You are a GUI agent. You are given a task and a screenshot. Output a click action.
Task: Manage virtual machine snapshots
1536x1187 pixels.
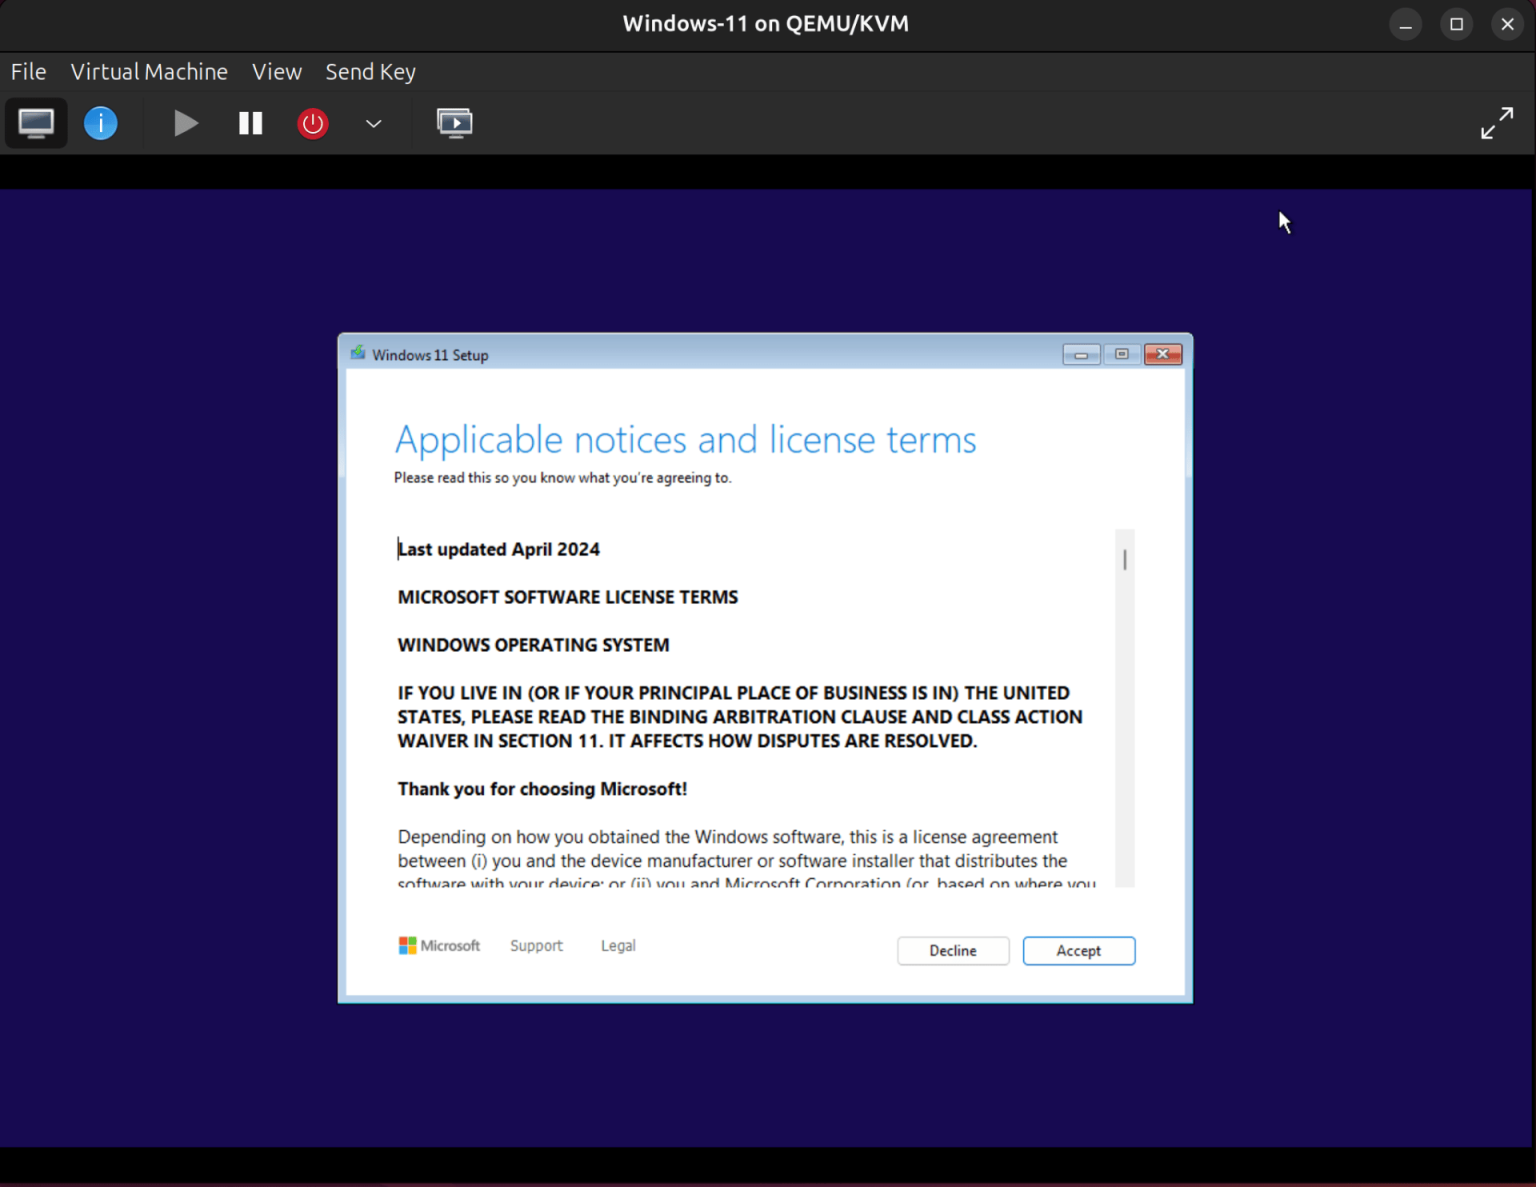point(455,122)
